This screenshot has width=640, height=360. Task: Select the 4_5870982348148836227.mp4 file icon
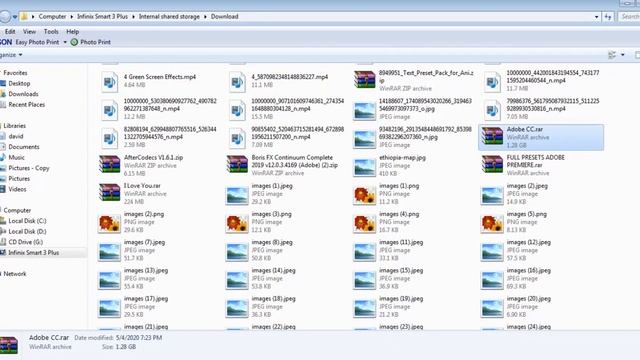click(x=237, y=82)
